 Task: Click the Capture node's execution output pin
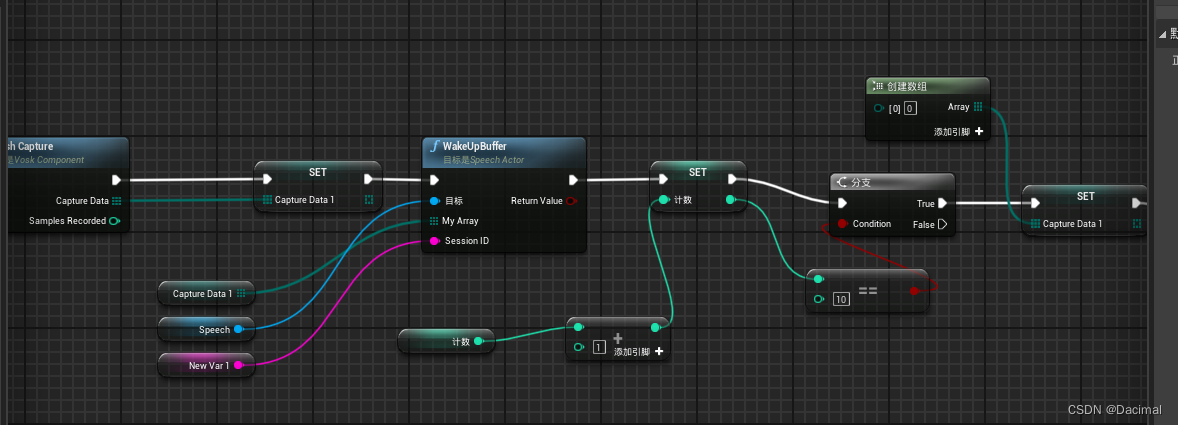point(116,180)
